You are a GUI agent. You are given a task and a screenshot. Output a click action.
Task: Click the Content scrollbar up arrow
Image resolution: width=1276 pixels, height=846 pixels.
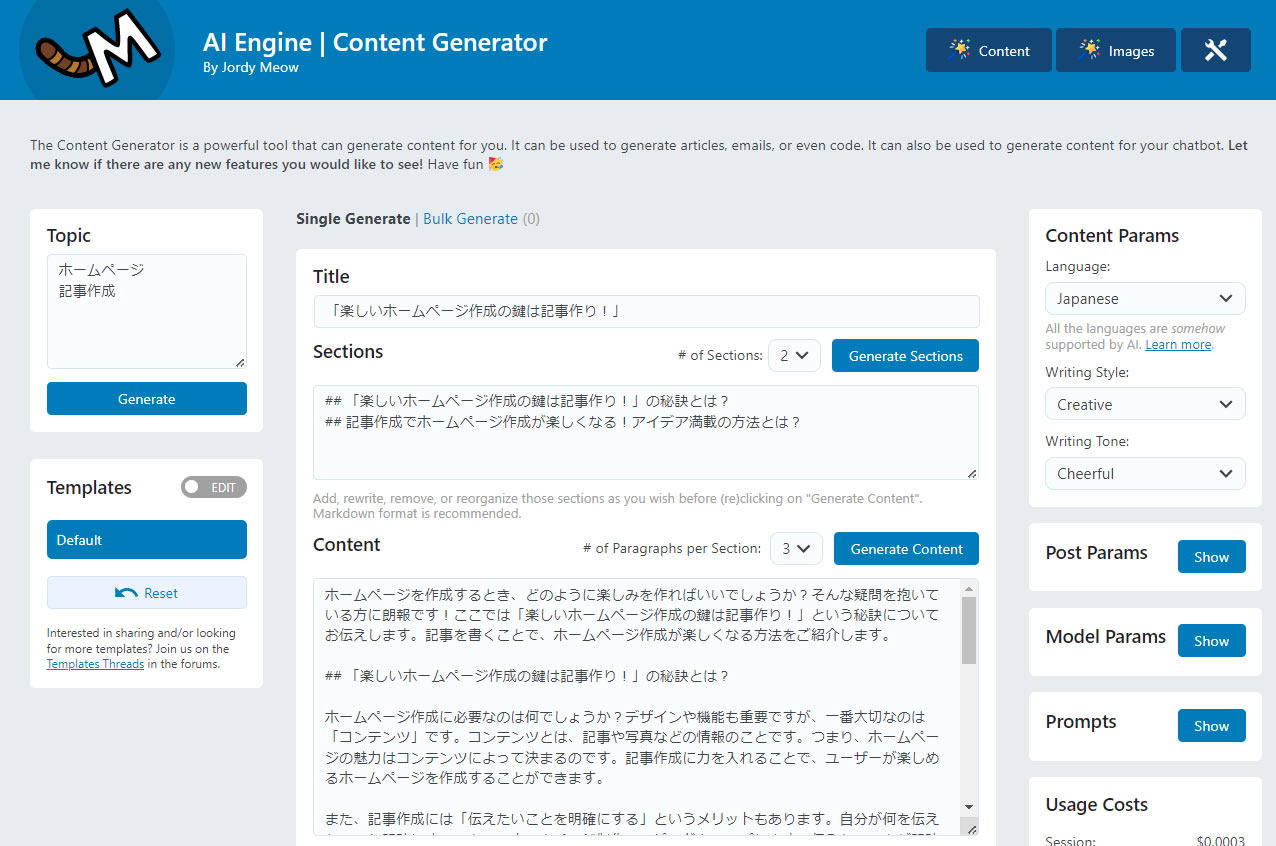click(x=968, y=587)
